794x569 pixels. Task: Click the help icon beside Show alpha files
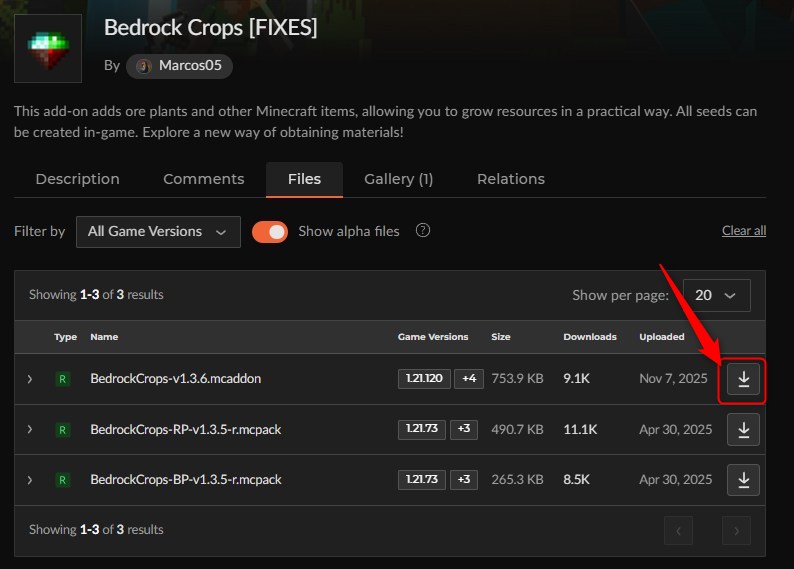(x=423, y=231)
